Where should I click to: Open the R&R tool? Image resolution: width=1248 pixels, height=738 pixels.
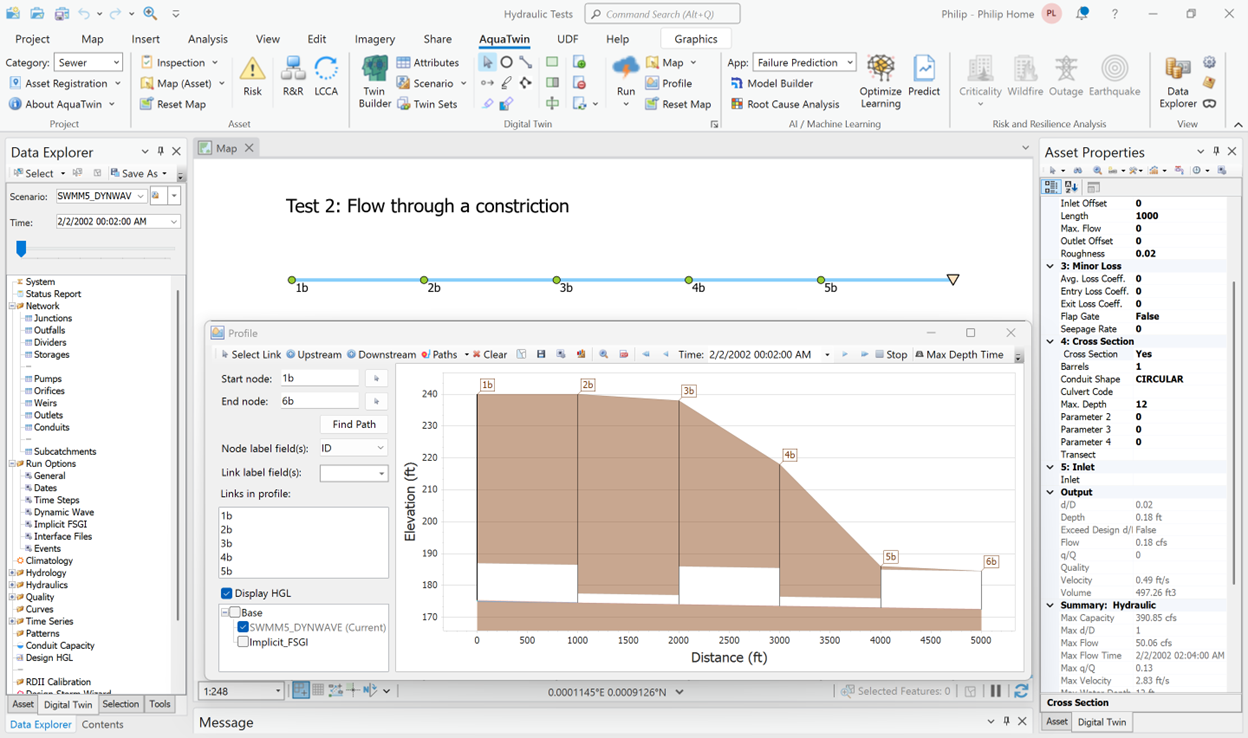point(293,75)
